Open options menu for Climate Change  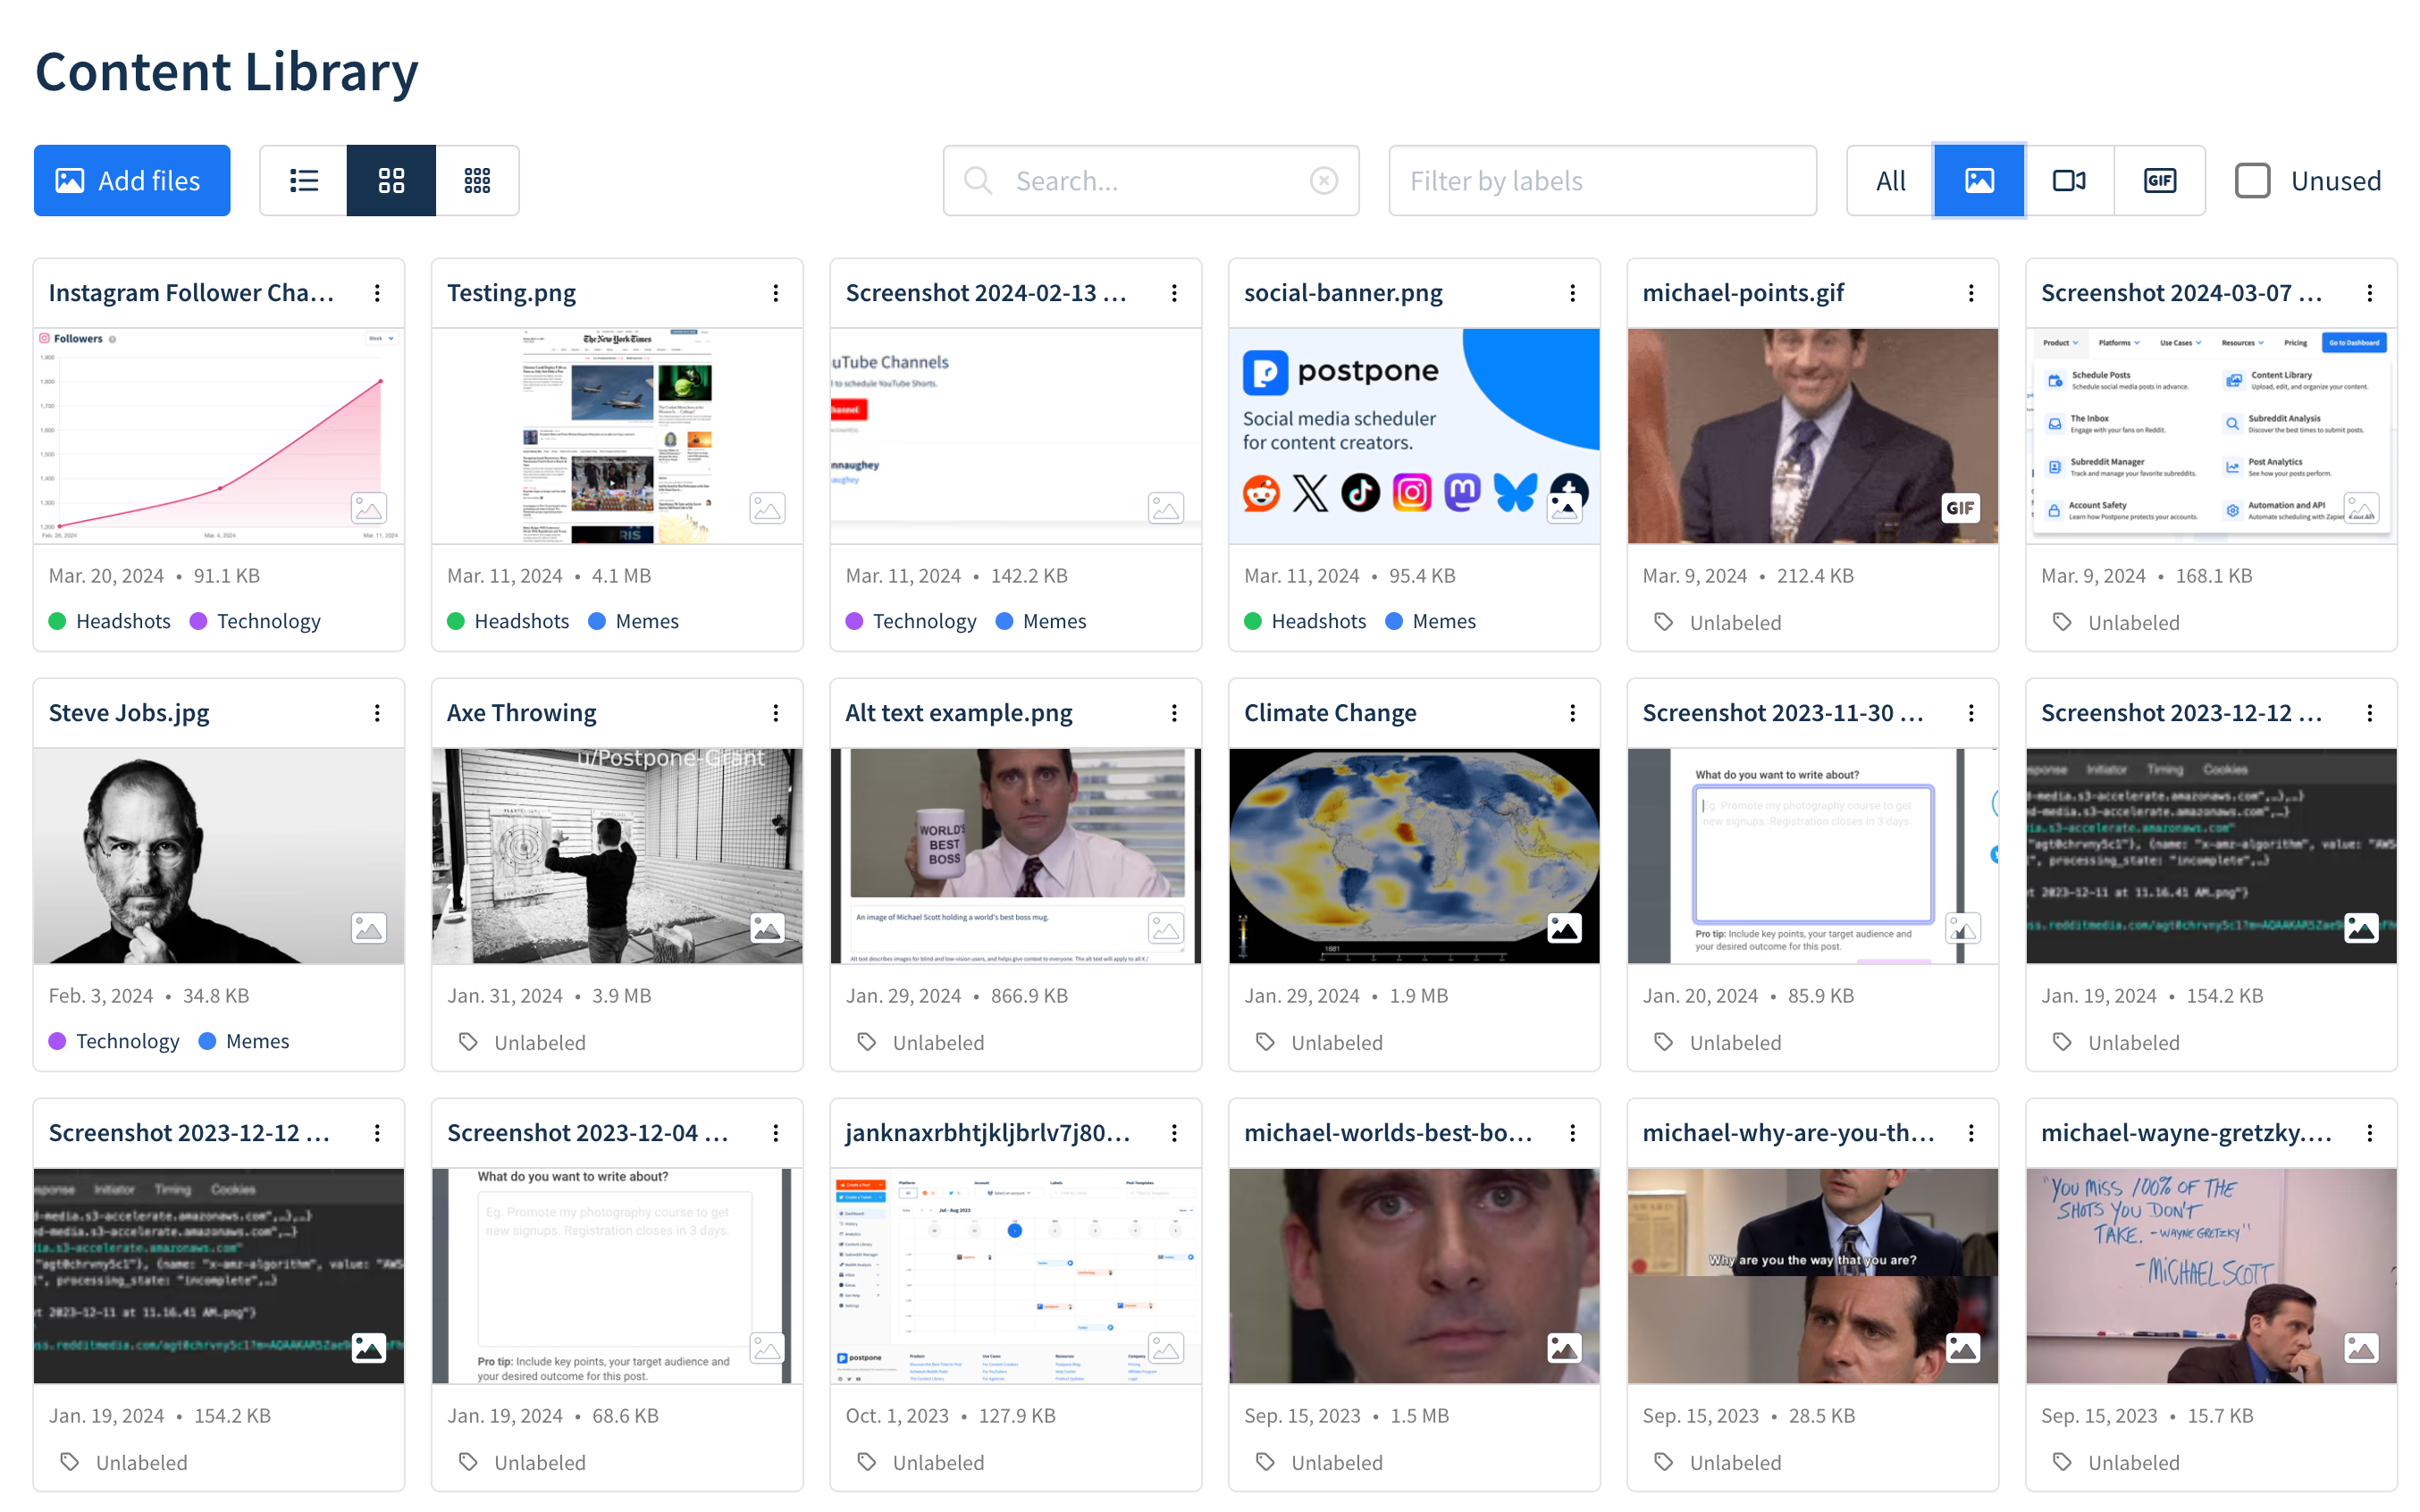(1573, 713)
